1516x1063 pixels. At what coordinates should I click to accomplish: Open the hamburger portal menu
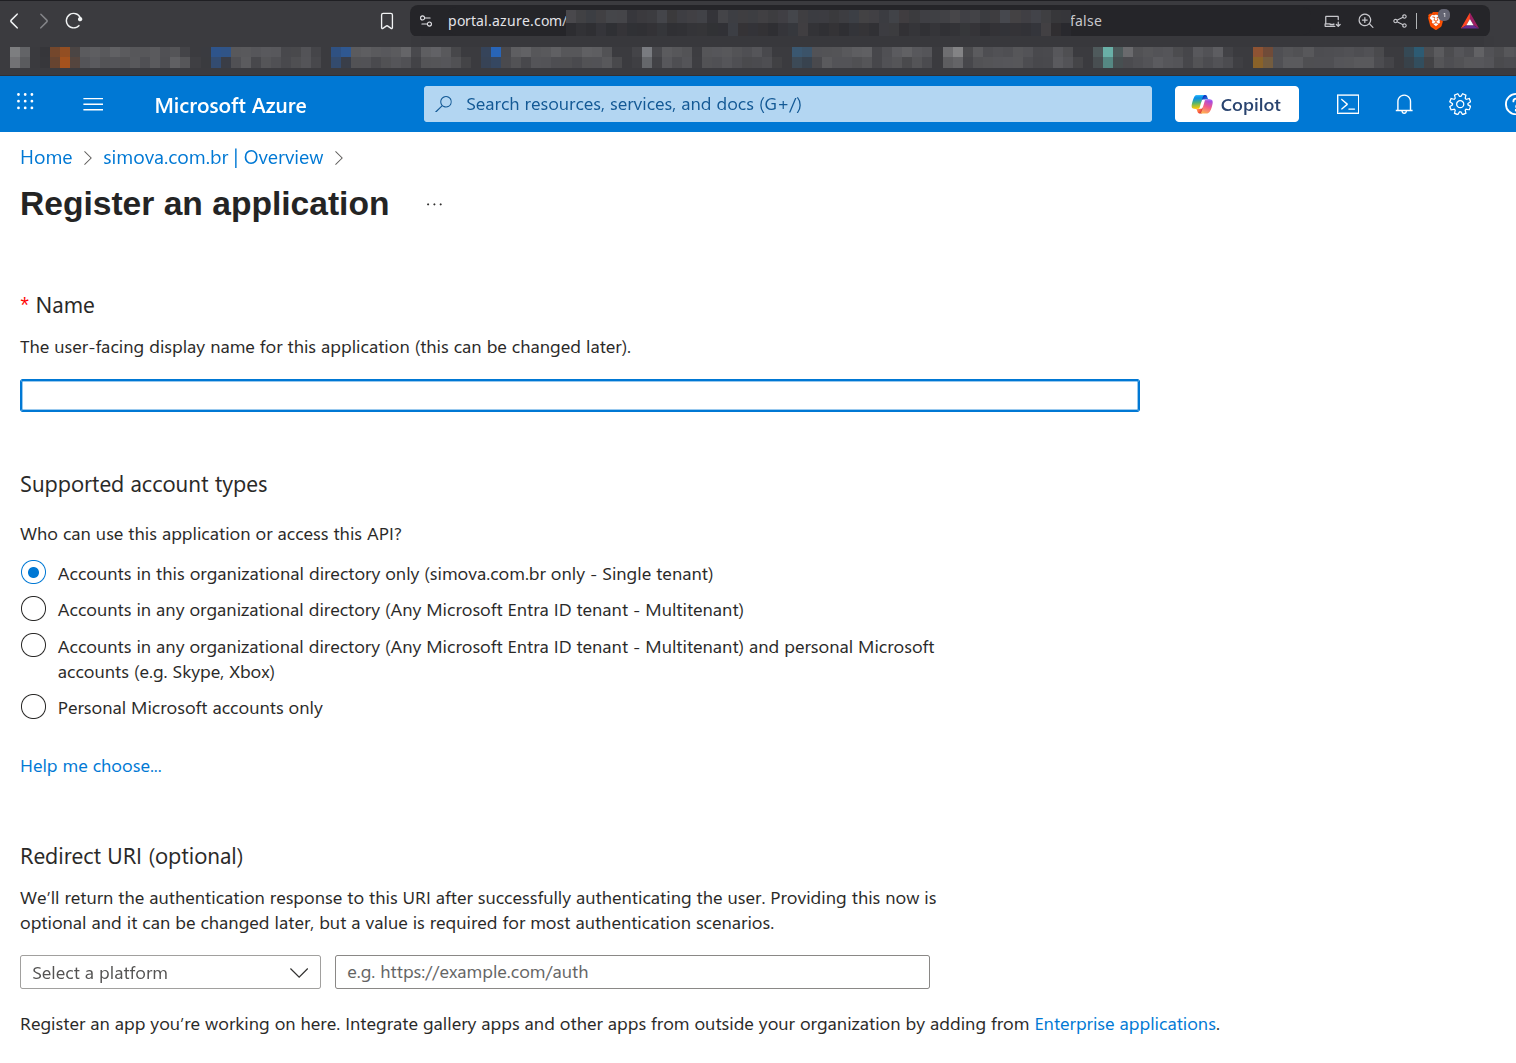tap(93, 104)
